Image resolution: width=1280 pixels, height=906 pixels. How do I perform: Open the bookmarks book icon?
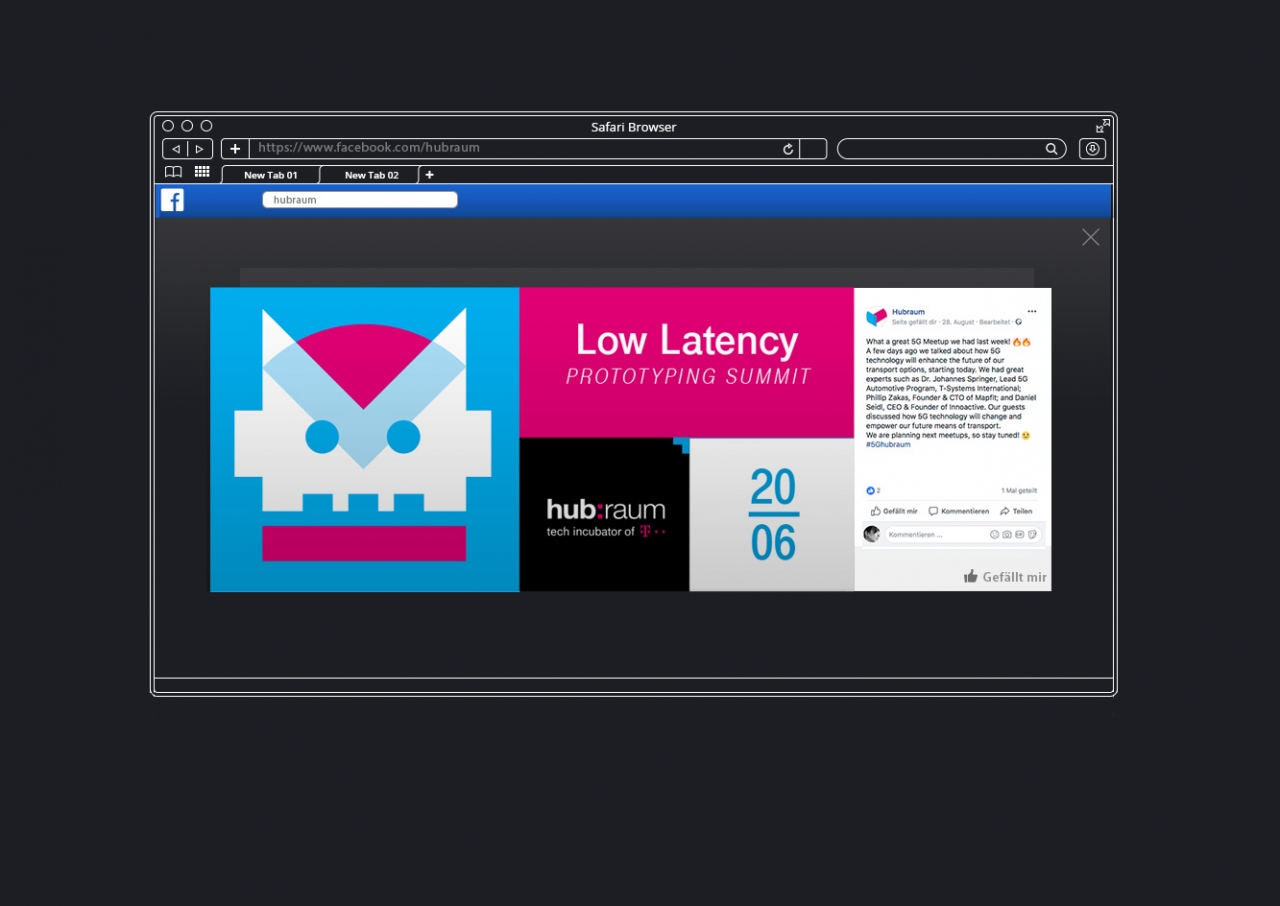point(173,172)
